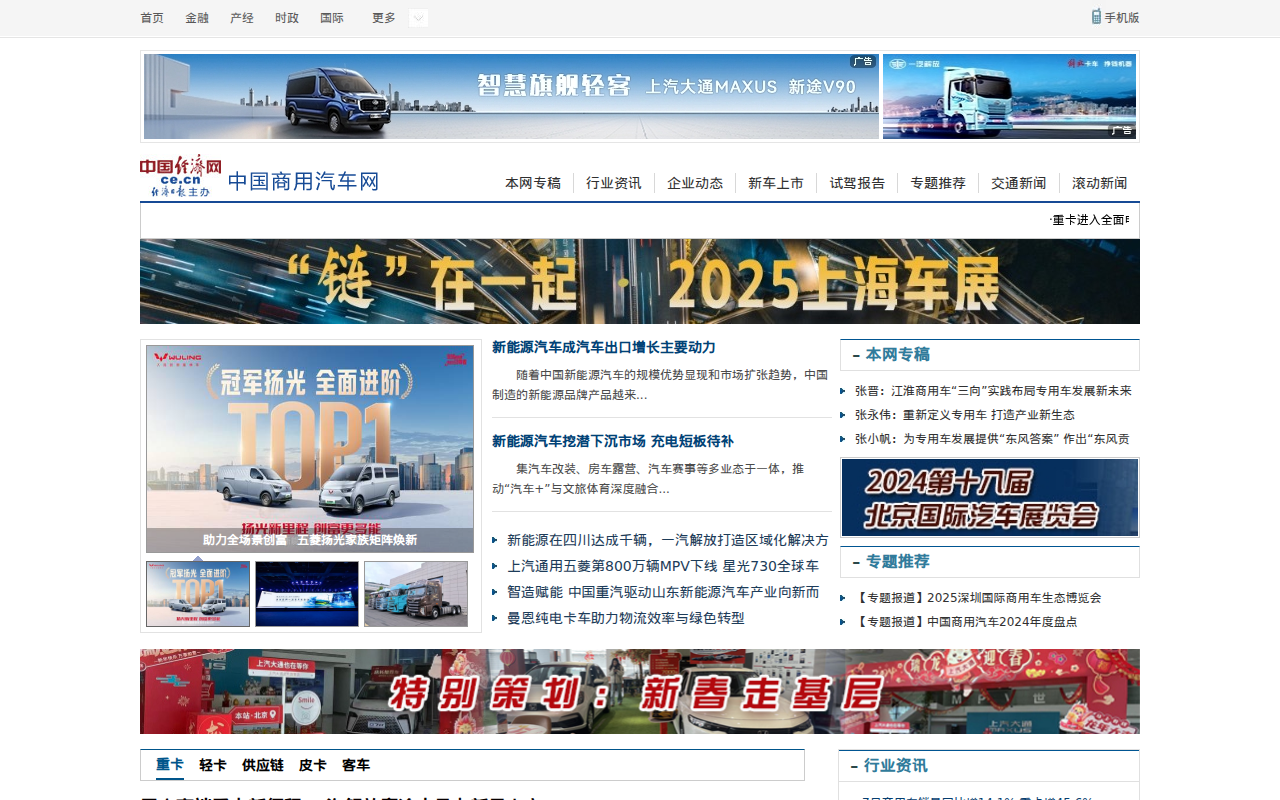Select third slideshow thumbnail with trucks
The image size is (1280, 800).
click(416, 594)
